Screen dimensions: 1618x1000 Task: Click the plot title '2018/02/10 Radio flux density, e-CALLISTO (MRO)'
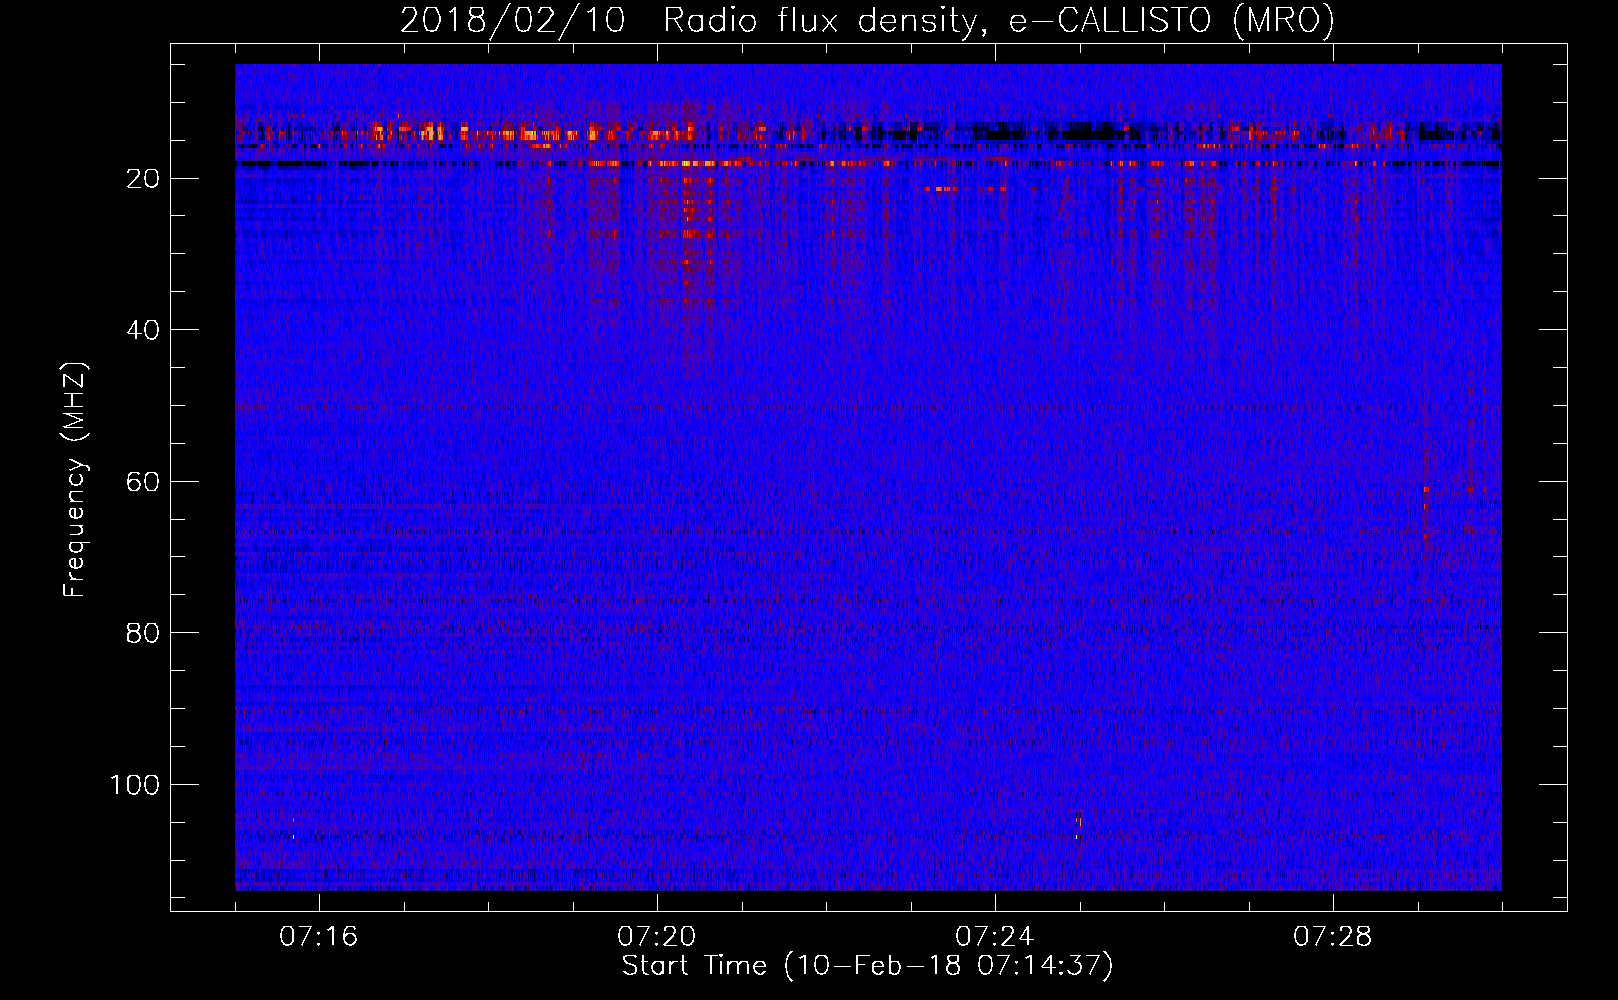pyautogui.click(x=867, y=20)
